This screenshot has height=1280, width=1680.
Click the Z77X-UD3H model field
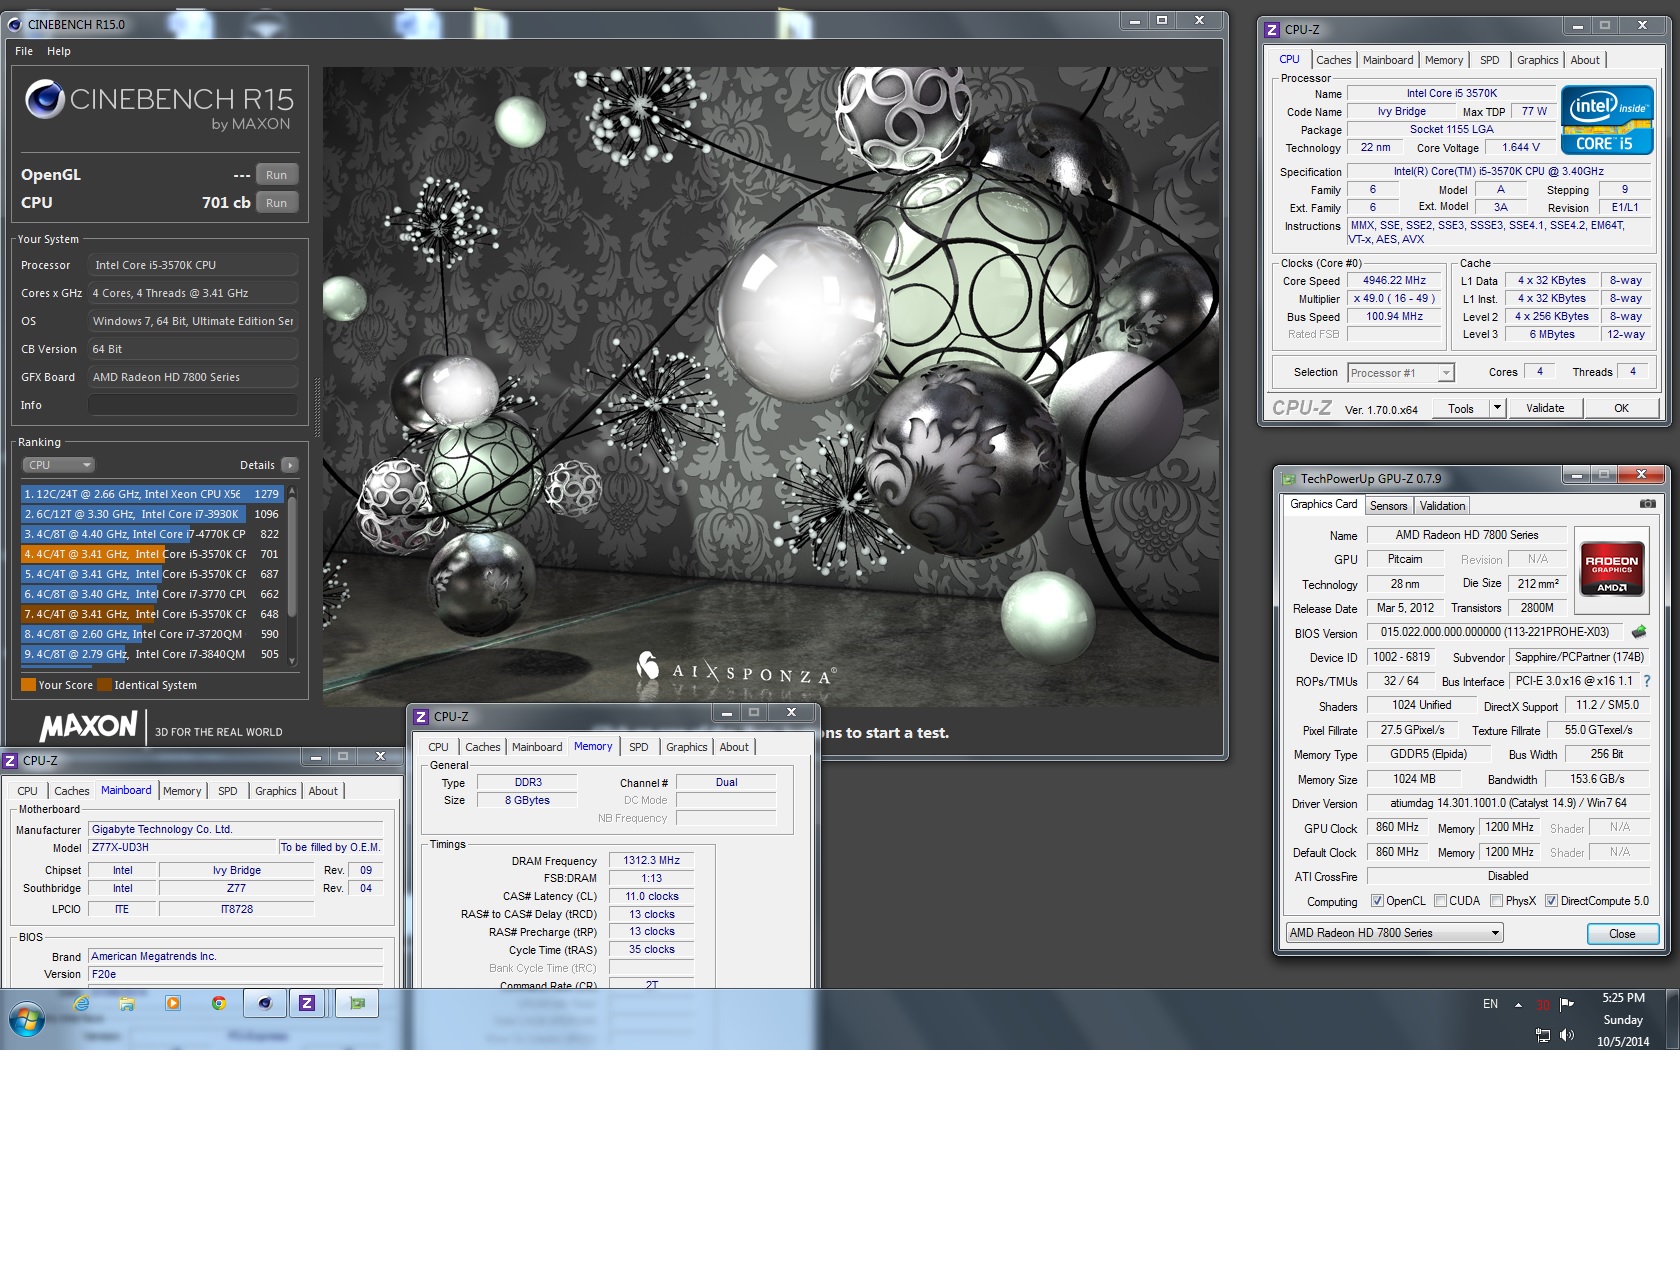tap(182, 847)
